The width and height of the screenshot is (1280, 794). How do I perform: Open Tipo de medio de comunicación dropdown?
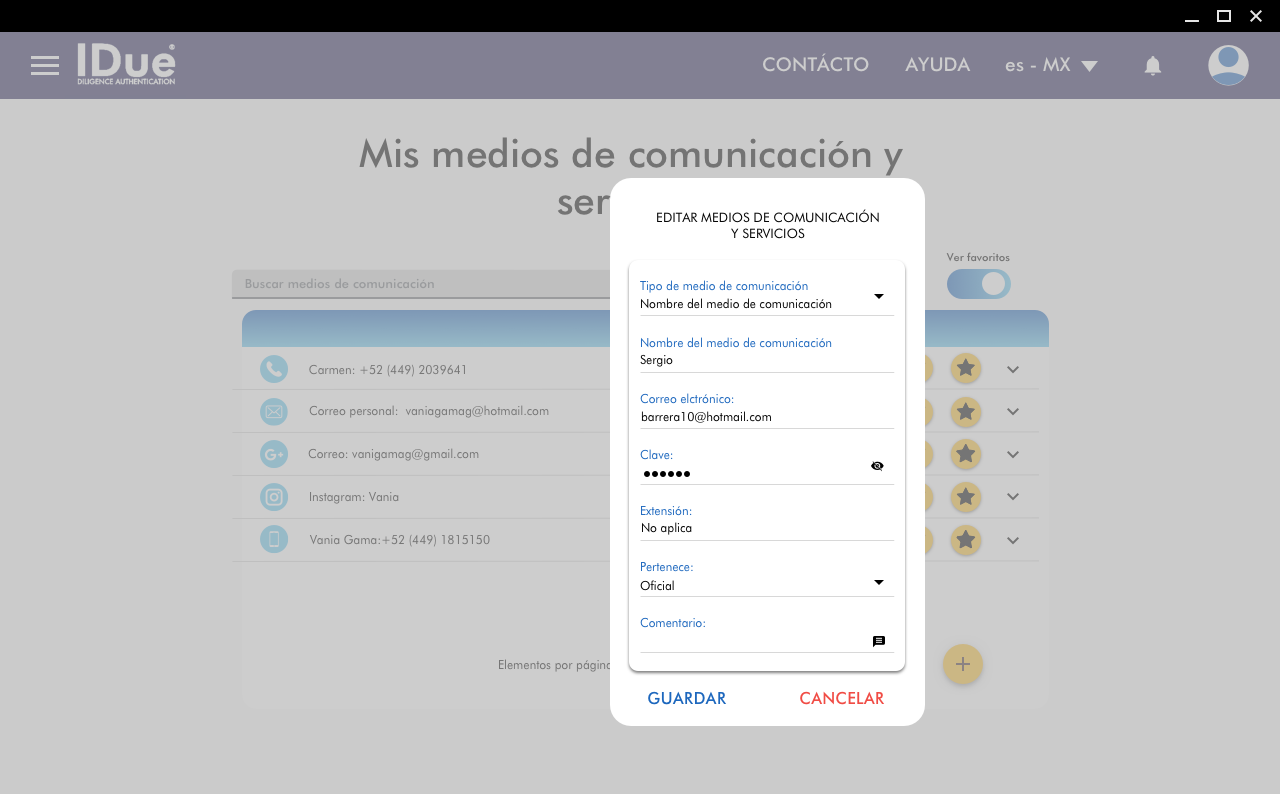(x=878, y=296)
